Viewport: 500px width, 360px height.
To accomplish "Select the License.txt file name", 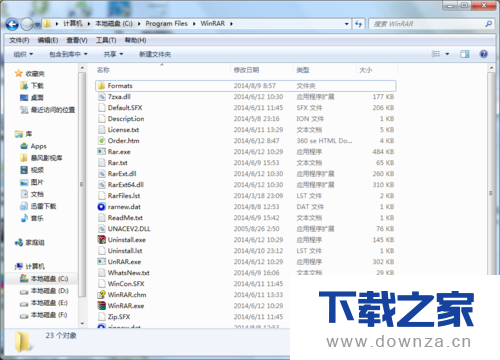I will 123,130.
